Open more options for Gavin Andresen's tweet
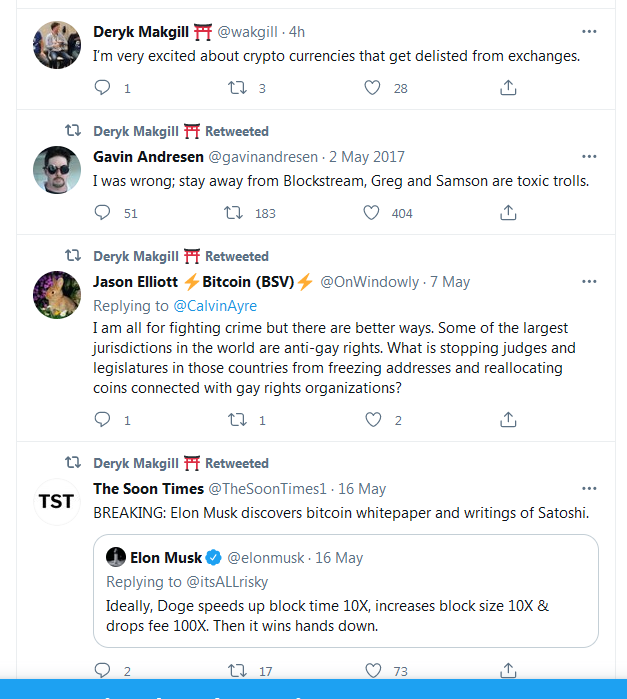This screenshot has height=699, width=627. pyautogui.click(x=589, y=156)
